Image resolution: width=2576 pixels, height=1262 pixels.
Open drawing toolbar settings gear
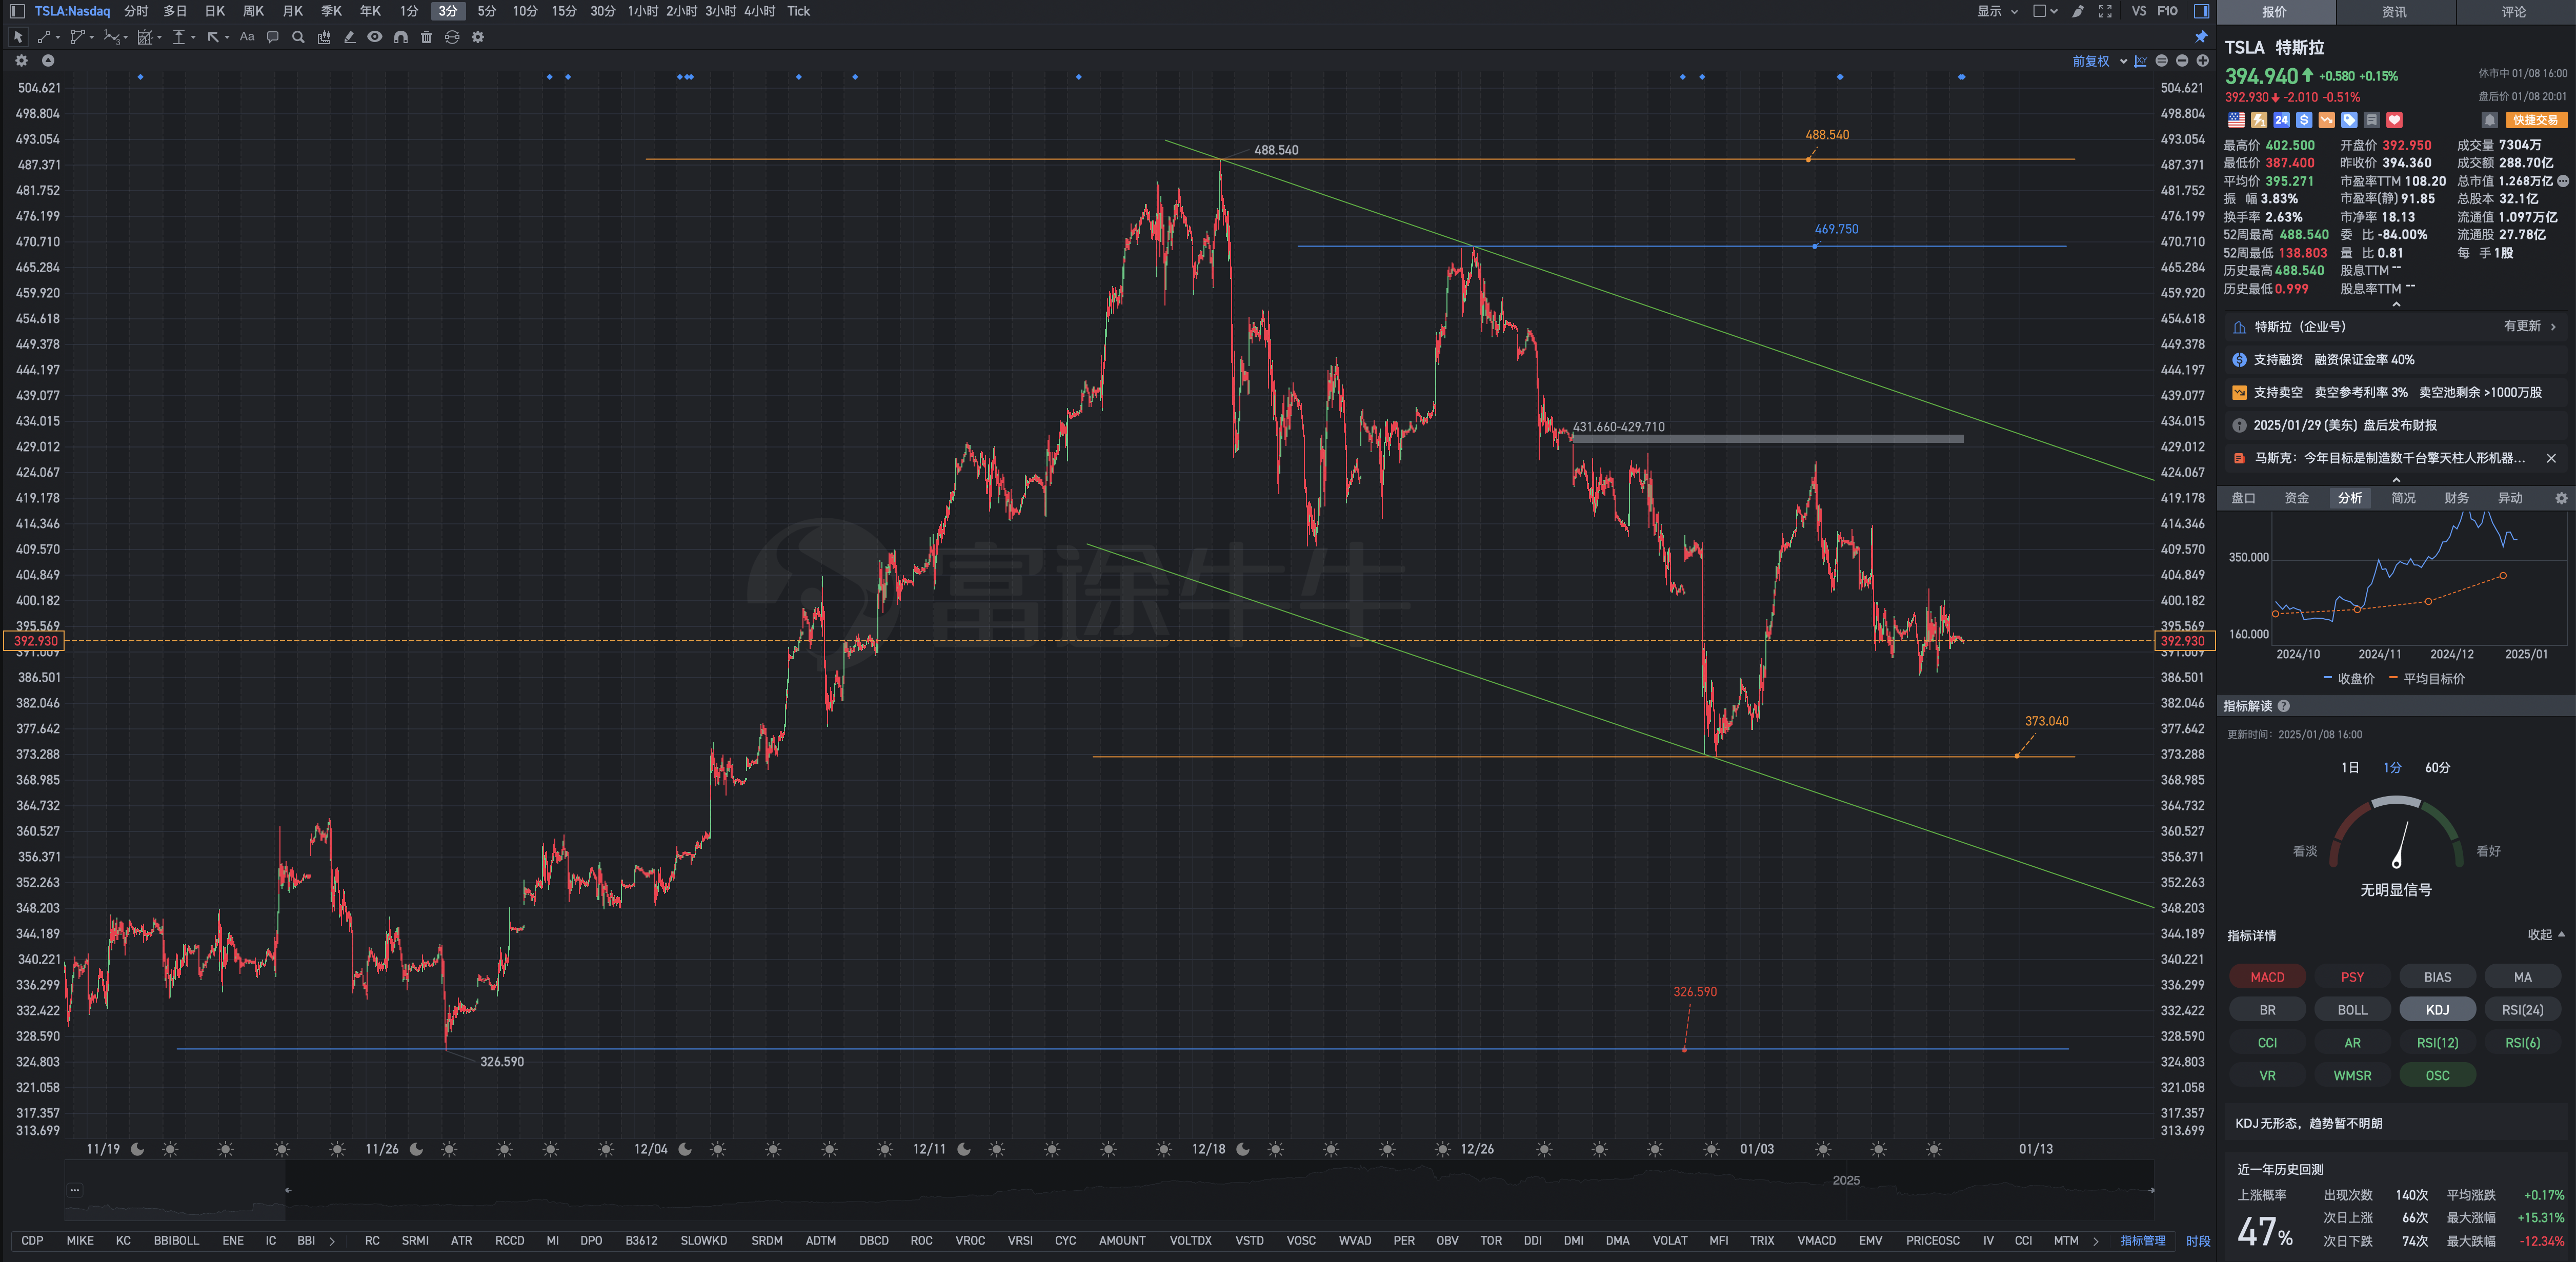[478, 37]
